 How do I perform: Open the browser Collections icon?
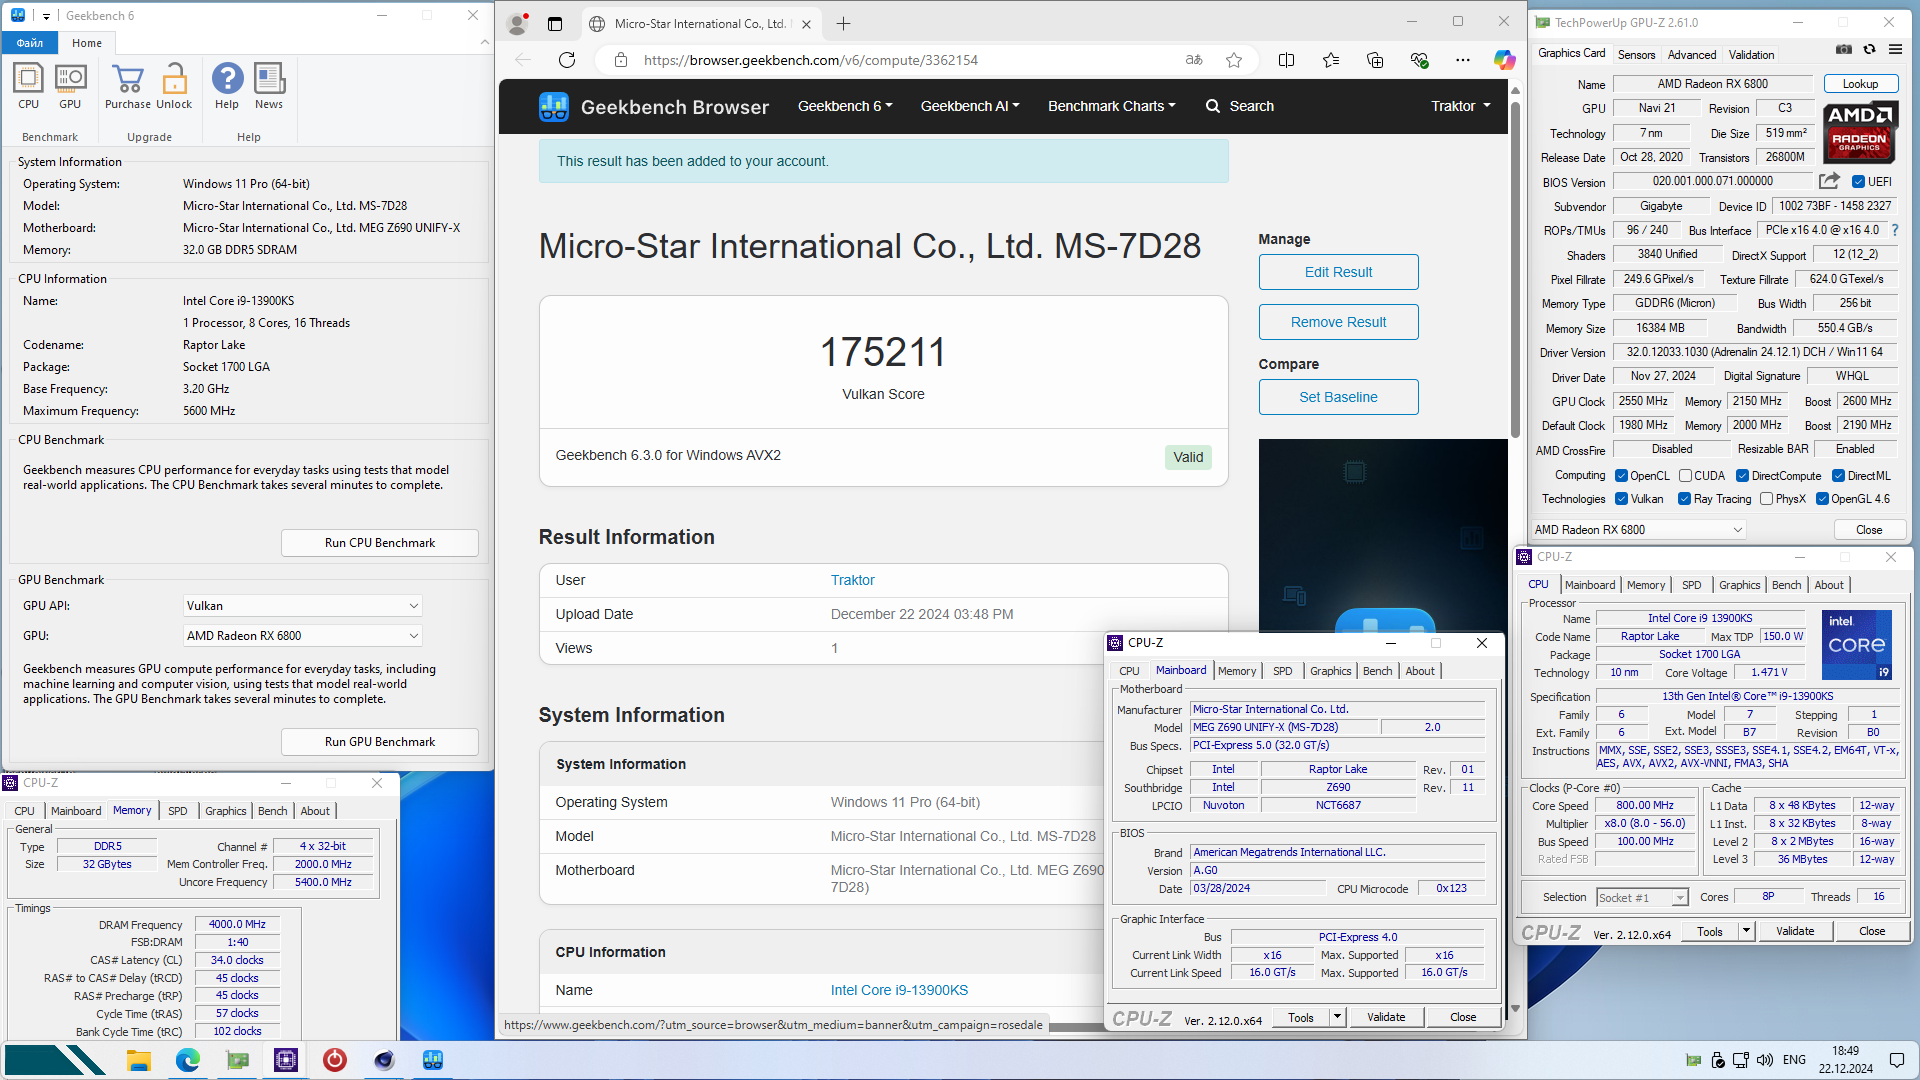click(x=1375, y=60)
